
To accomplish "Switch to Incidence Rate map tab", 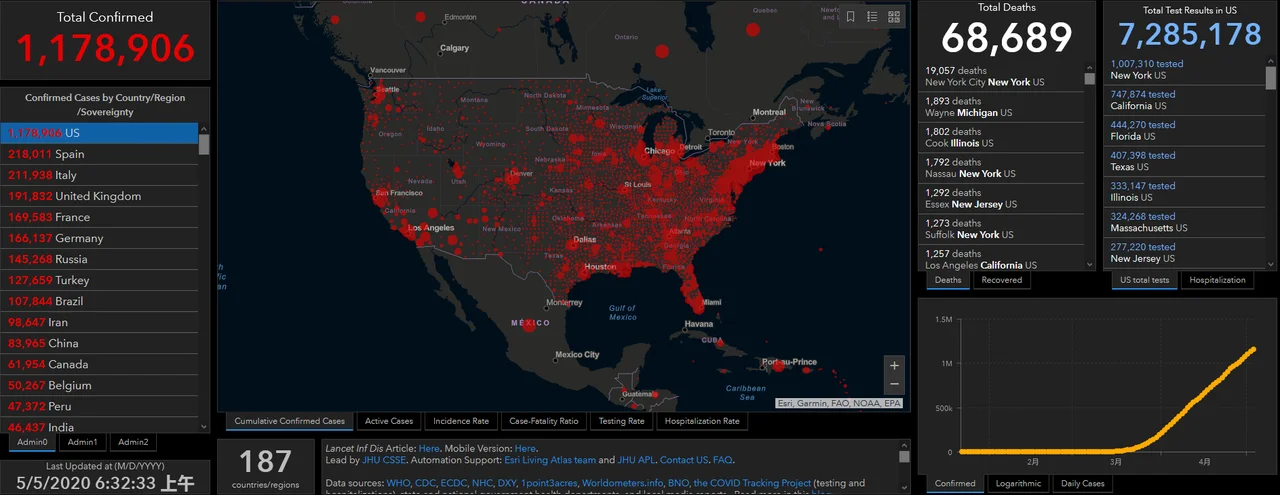I will click(461, 421).
